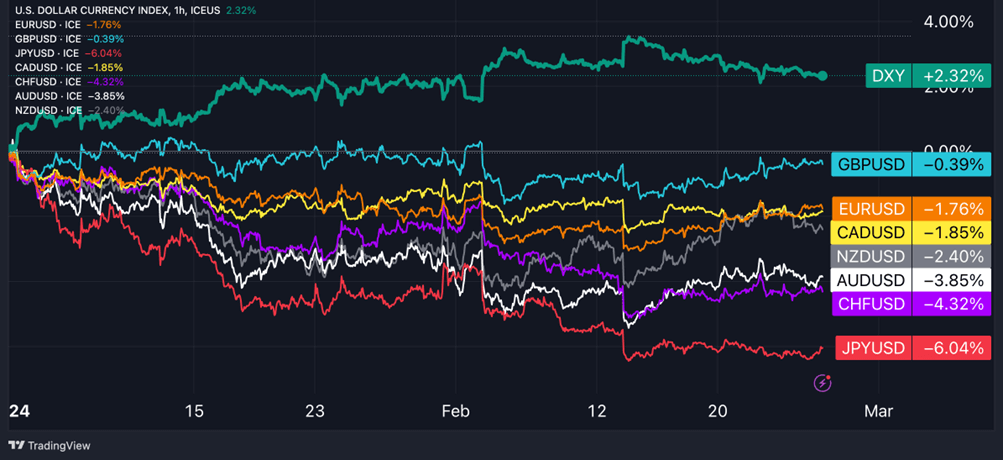Click the TradingView logo icon
The height and width of the screenshot is (460, 1003).
[15, 445]
